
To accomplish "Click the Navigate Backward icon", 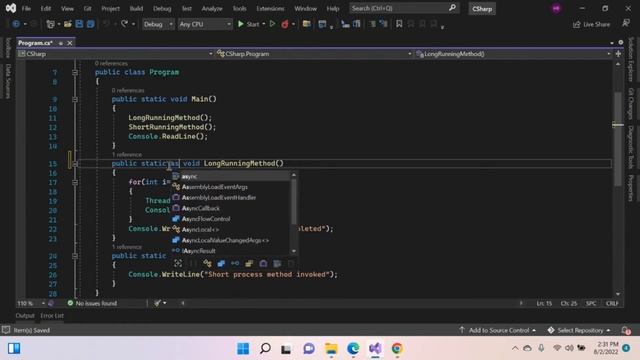I will coord(16,24).
